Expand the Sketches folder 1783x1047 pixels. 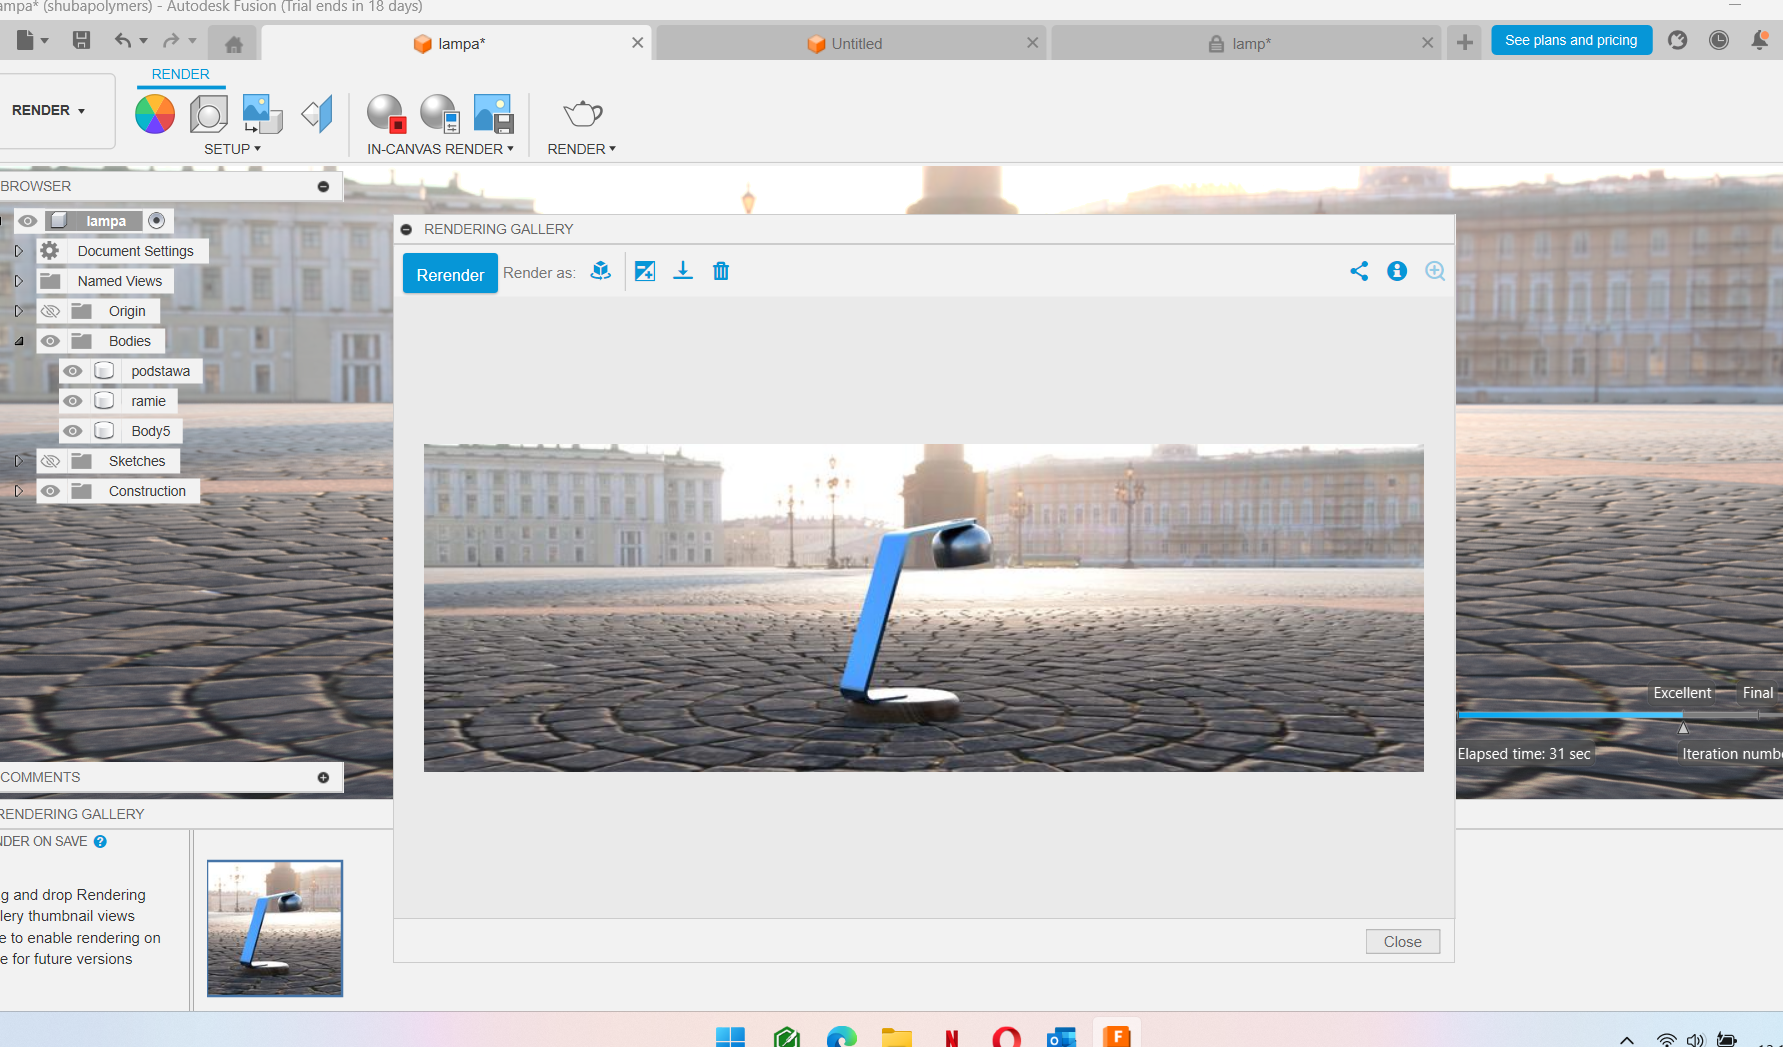pos(18,461)
